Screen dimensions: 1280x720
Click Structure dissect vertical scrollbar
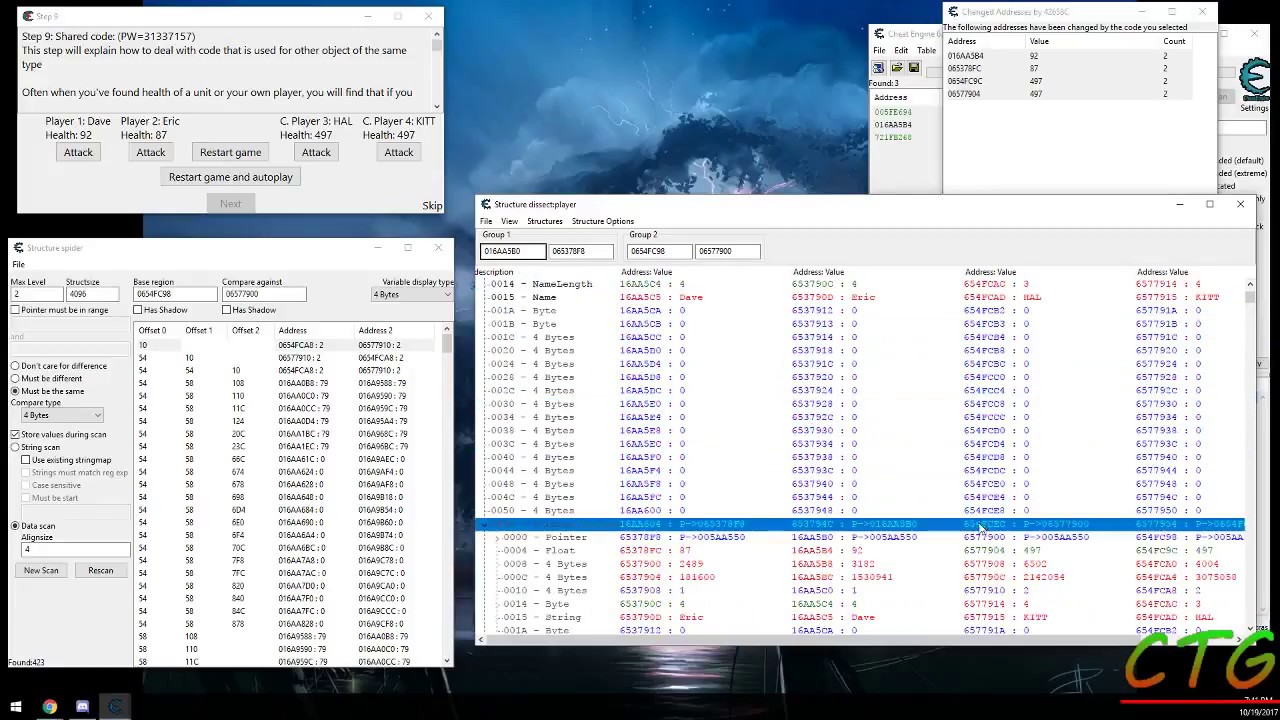point(1249,455)
